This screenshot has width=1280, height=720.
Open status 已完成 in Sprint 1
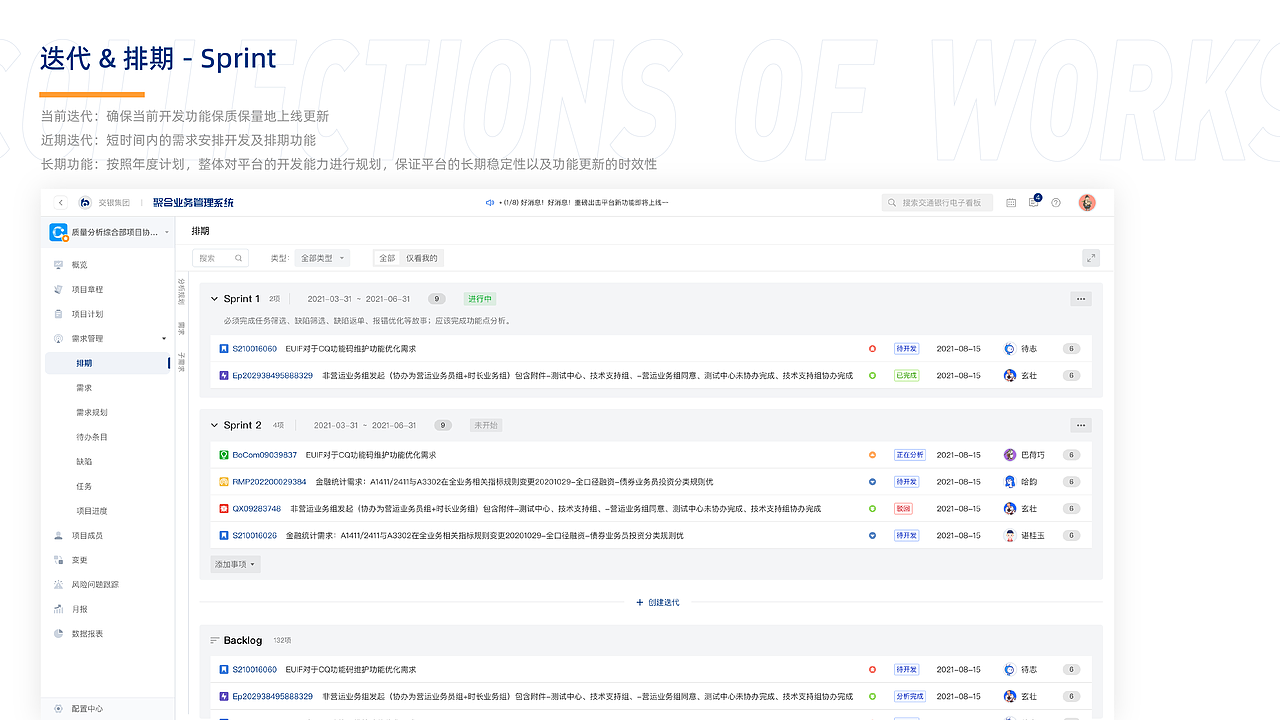pos(906,376)
